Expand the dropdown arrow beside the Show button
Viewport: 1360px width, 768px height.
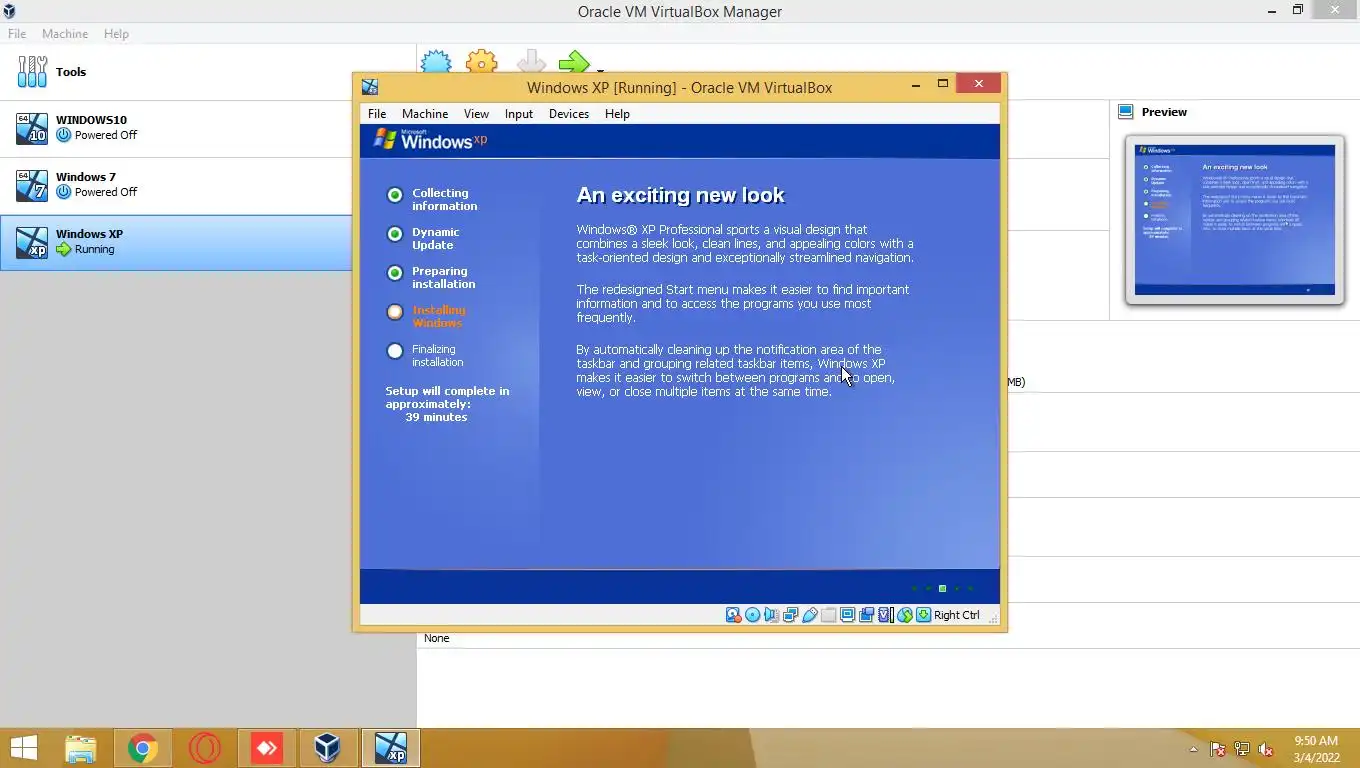tap(600, 70)
